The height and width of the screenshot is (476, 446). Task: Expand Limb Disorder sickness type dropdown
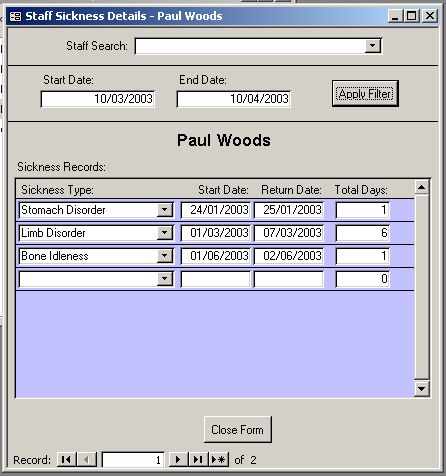coord(165,233)
